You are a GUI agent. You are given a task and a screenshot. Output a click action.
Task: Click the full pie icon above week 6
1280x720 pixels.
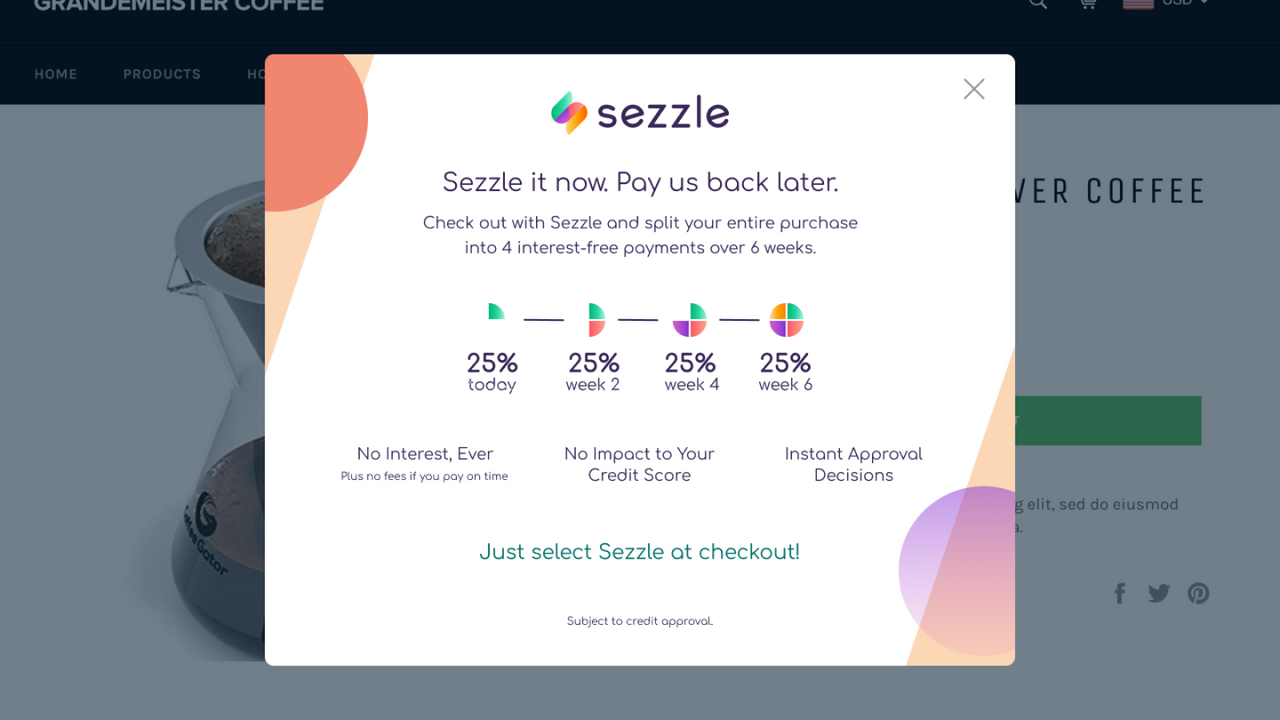click(786, 320)
